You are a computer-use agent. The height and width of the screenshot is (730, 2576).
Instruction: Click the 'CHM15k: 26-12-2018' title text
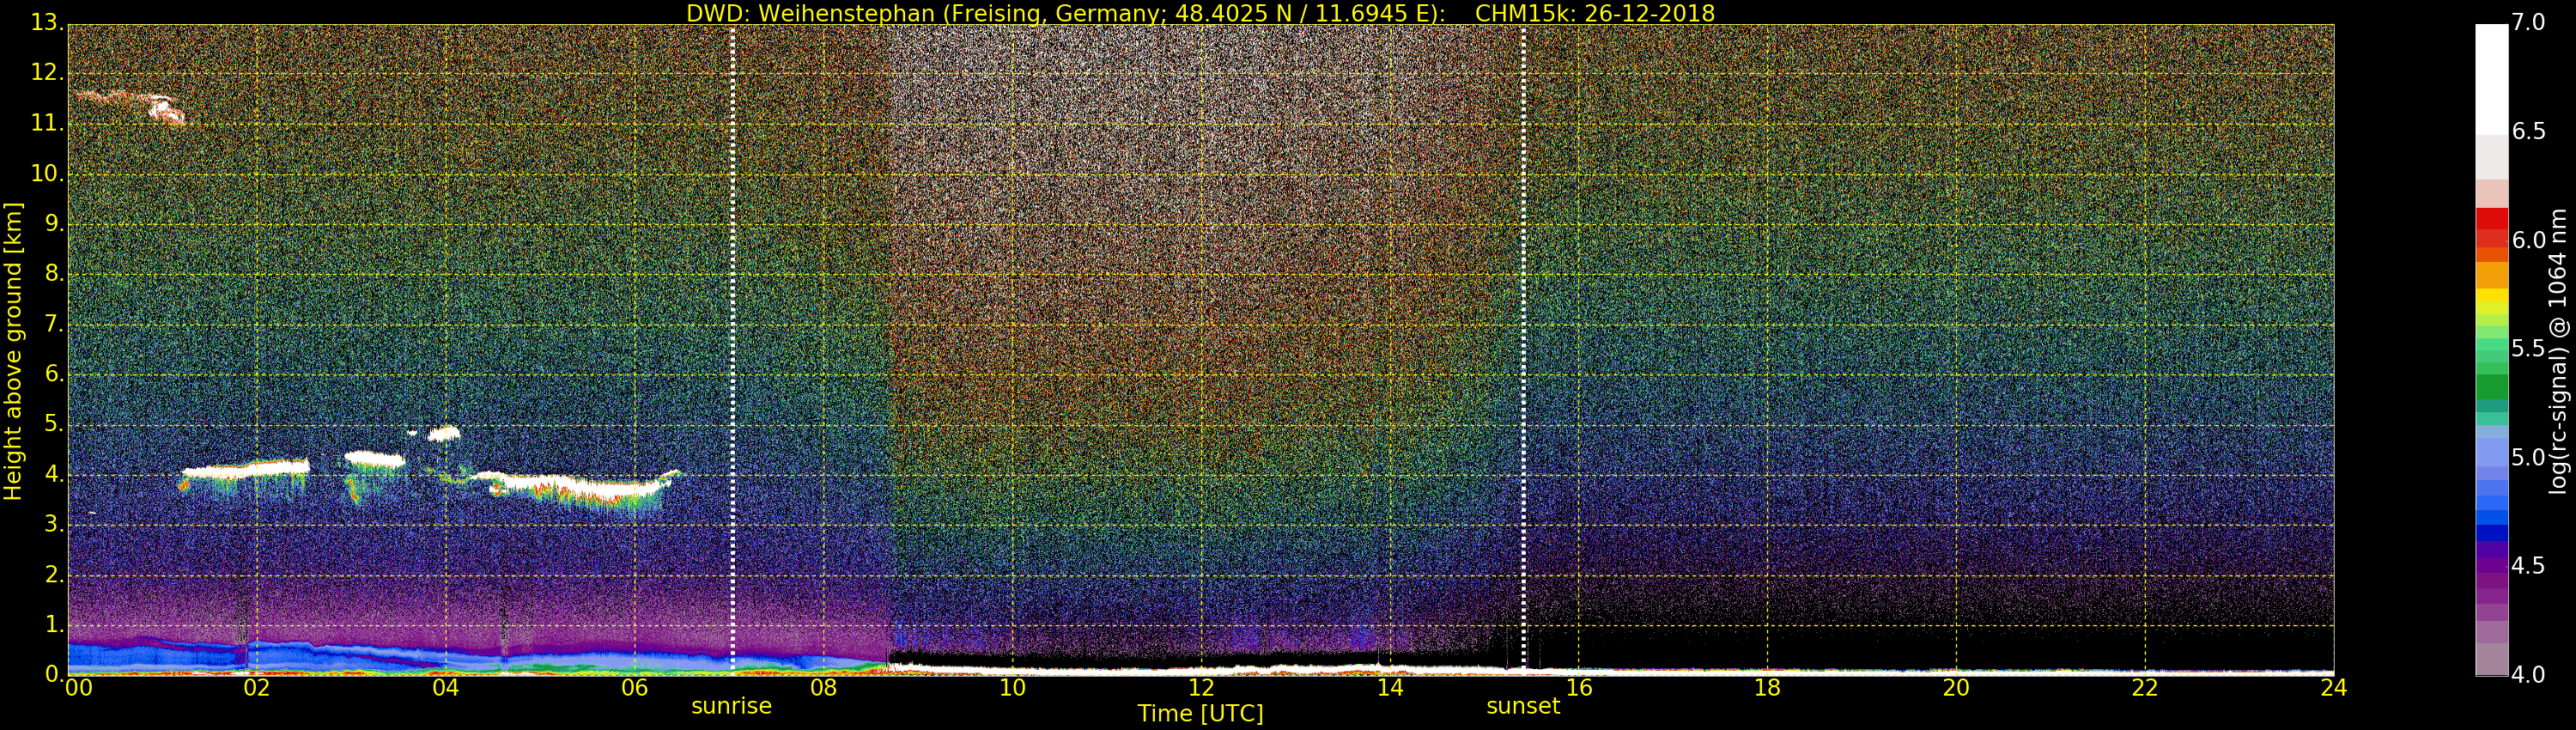point(1594,13)
